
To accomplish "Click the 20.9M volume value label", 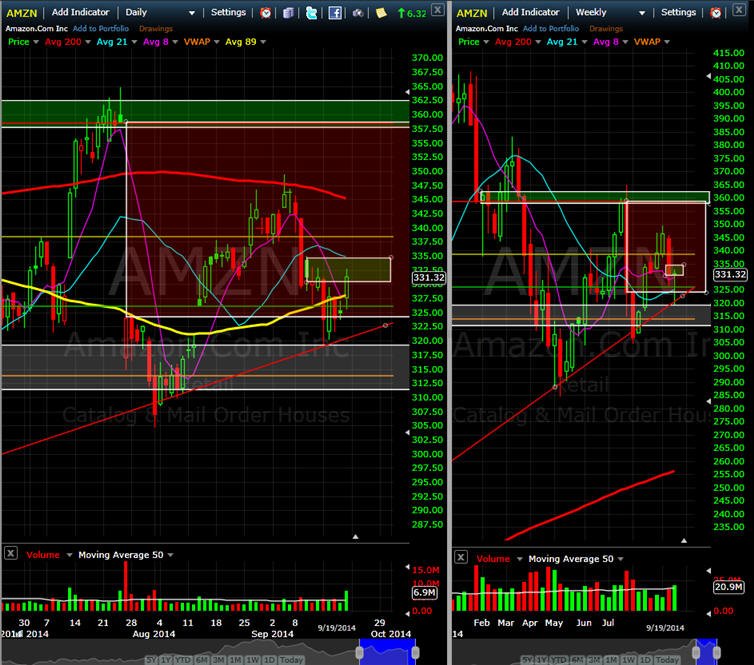I will [729, 587].
